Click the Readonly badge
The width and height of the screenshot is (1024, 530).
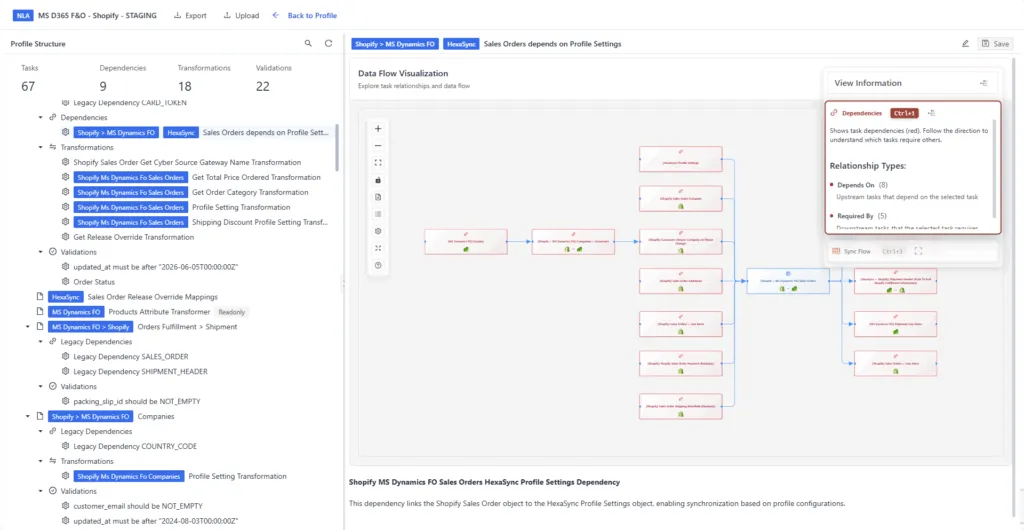coord(230,312)
